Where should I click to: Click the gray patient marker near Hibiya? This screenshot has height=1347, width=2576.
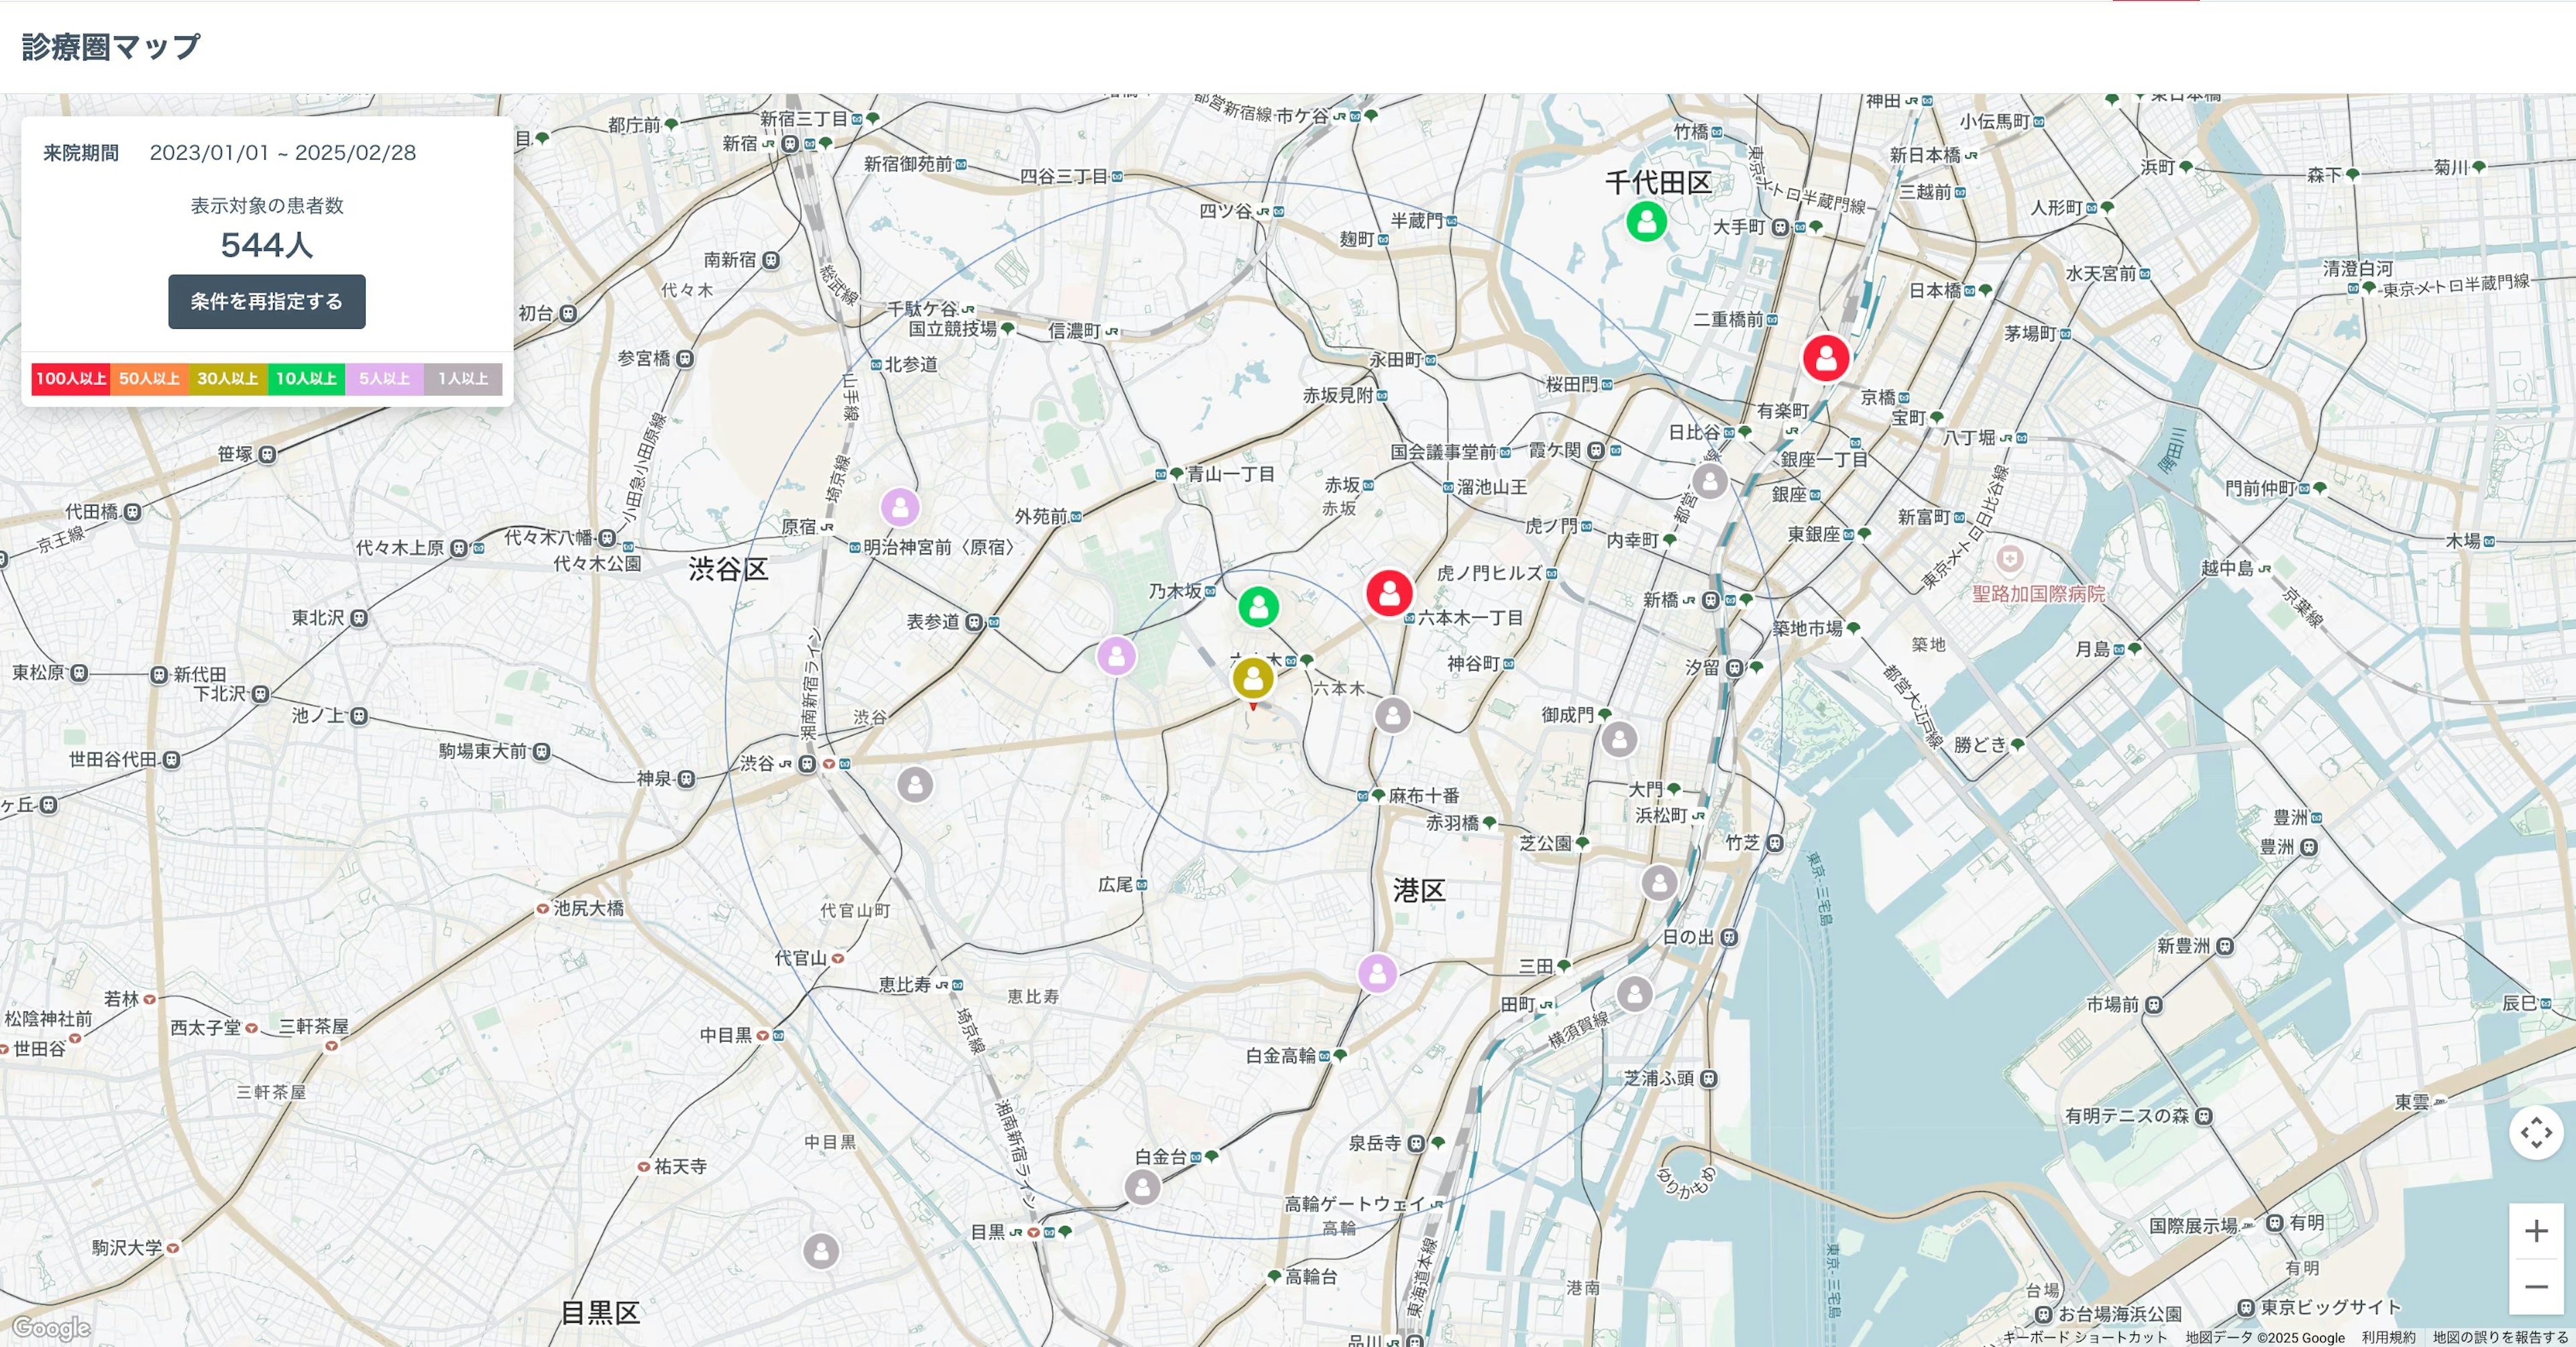pos(1710,481)
